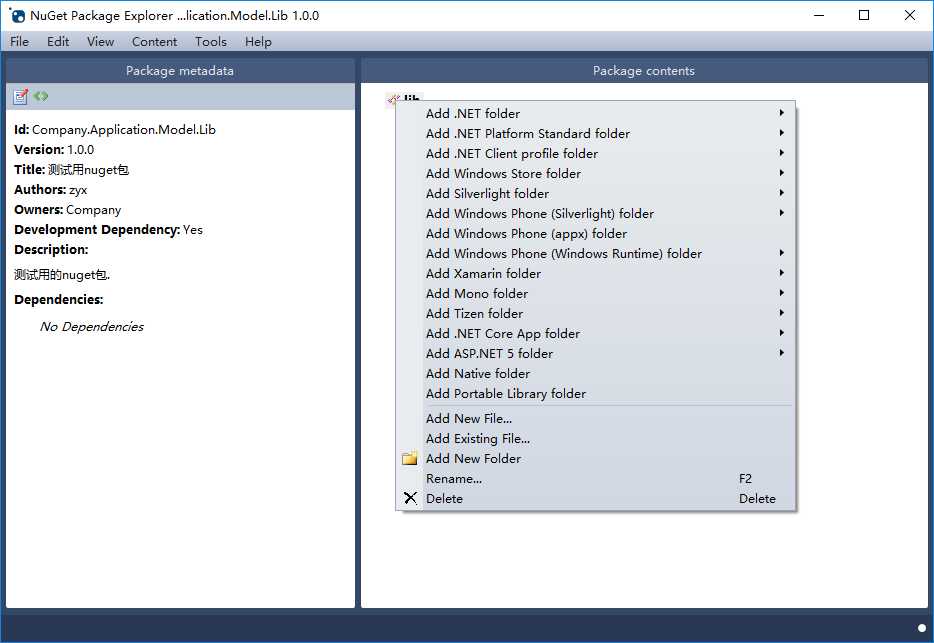Minimize the NuGet Package Explorer window

[819, 15]
